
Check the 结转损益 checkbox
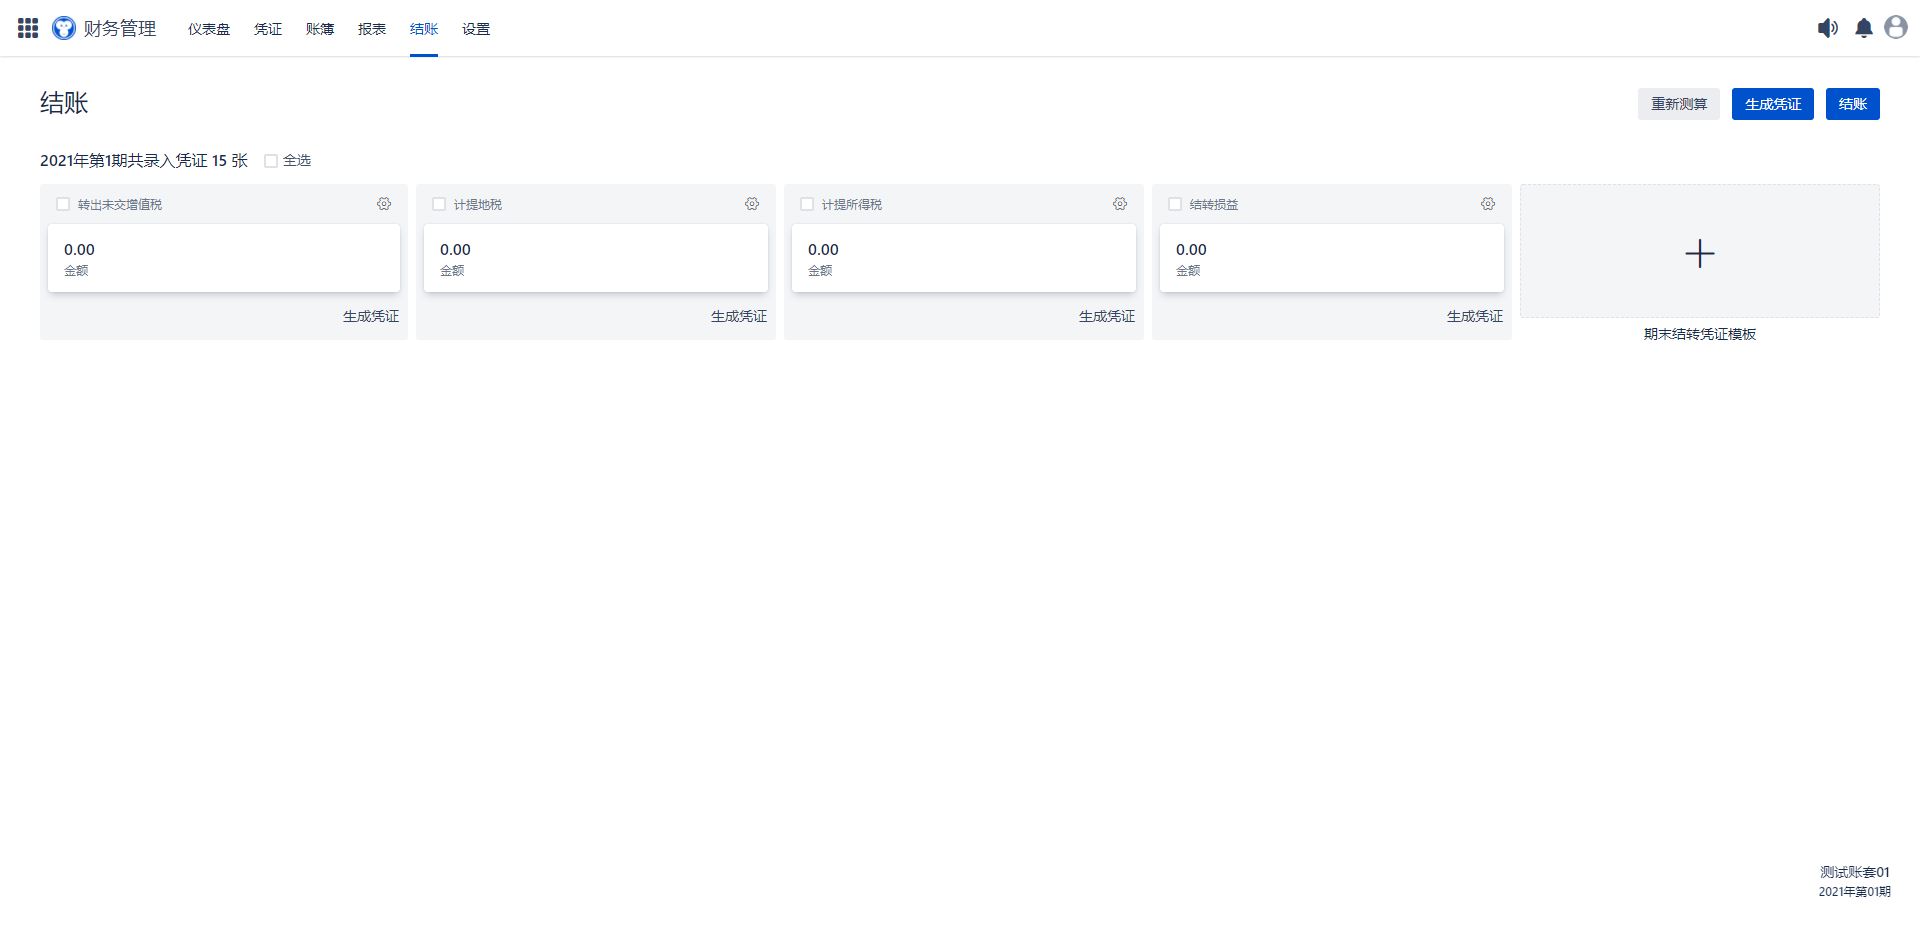coord(1175,204)
